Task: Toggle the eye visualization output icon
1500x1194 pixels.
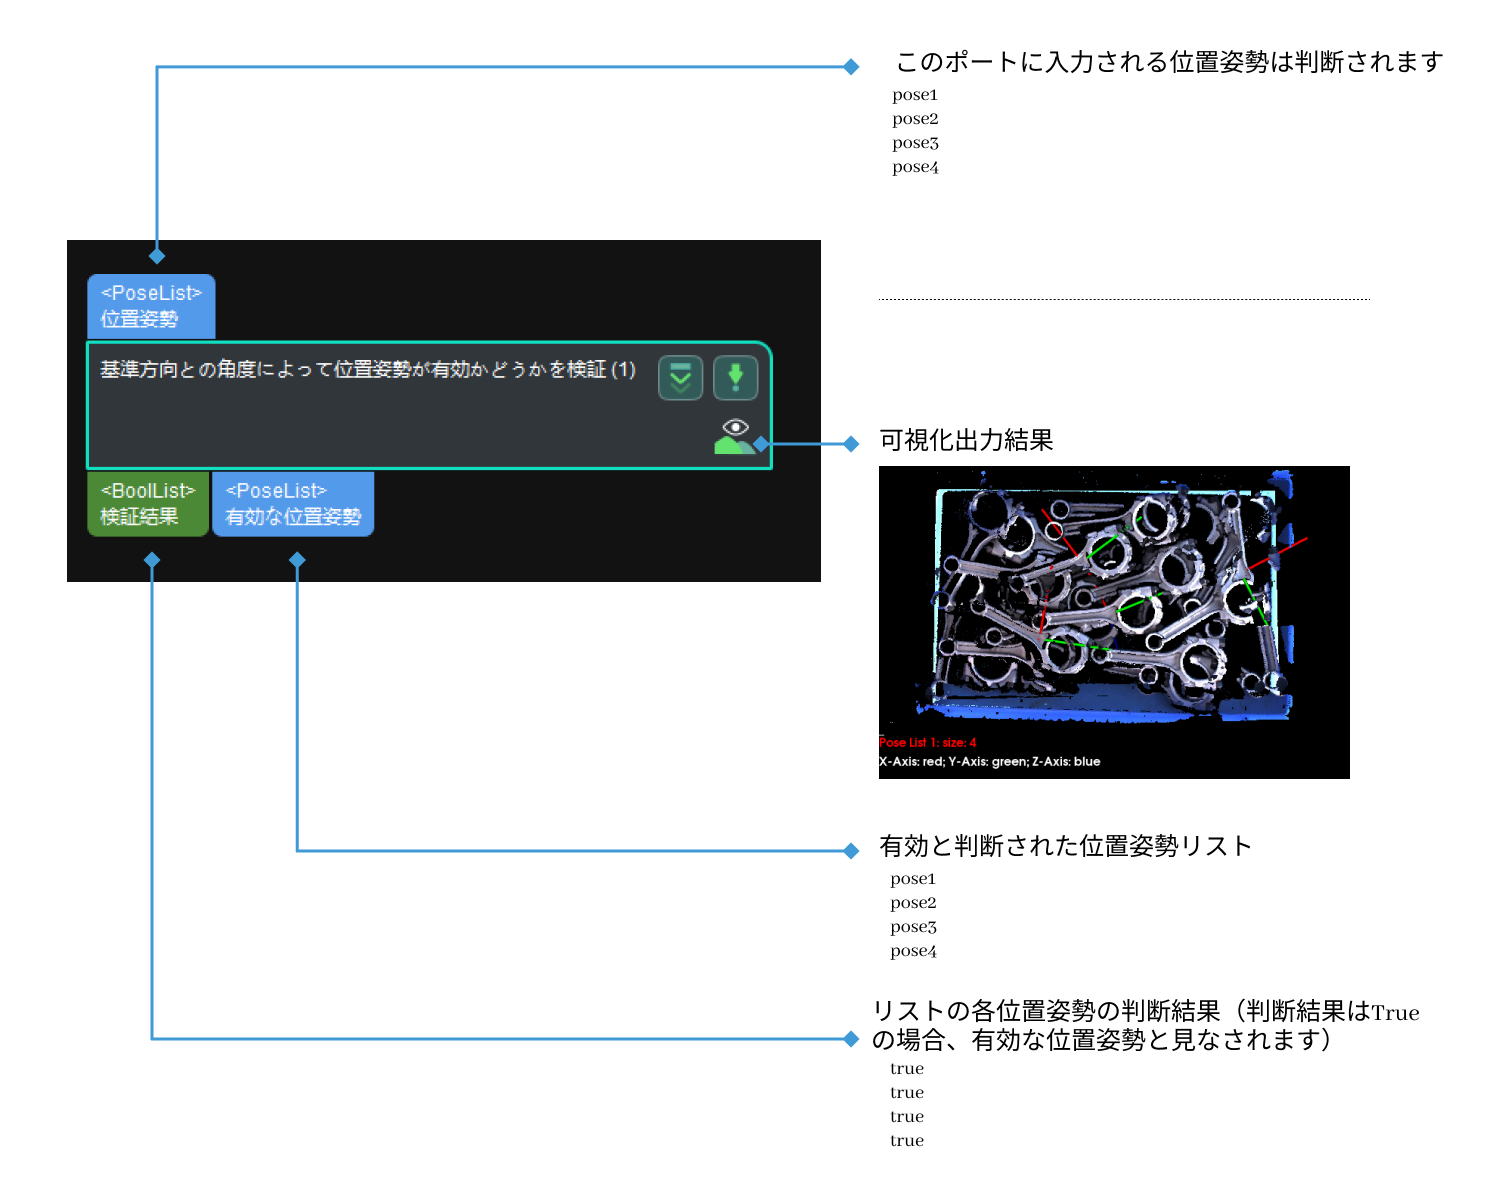Action: coord(735,436)
